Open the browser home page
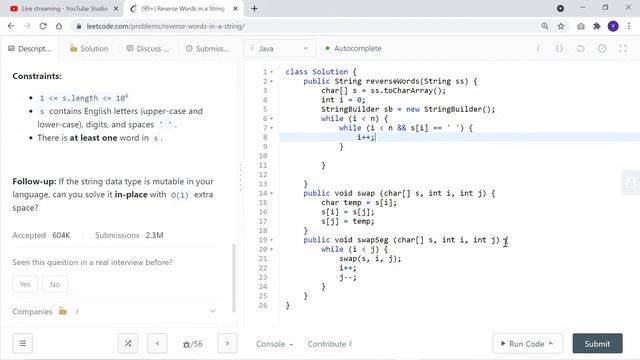This screenshot has width=640, height=360. [x=59, y=26]
